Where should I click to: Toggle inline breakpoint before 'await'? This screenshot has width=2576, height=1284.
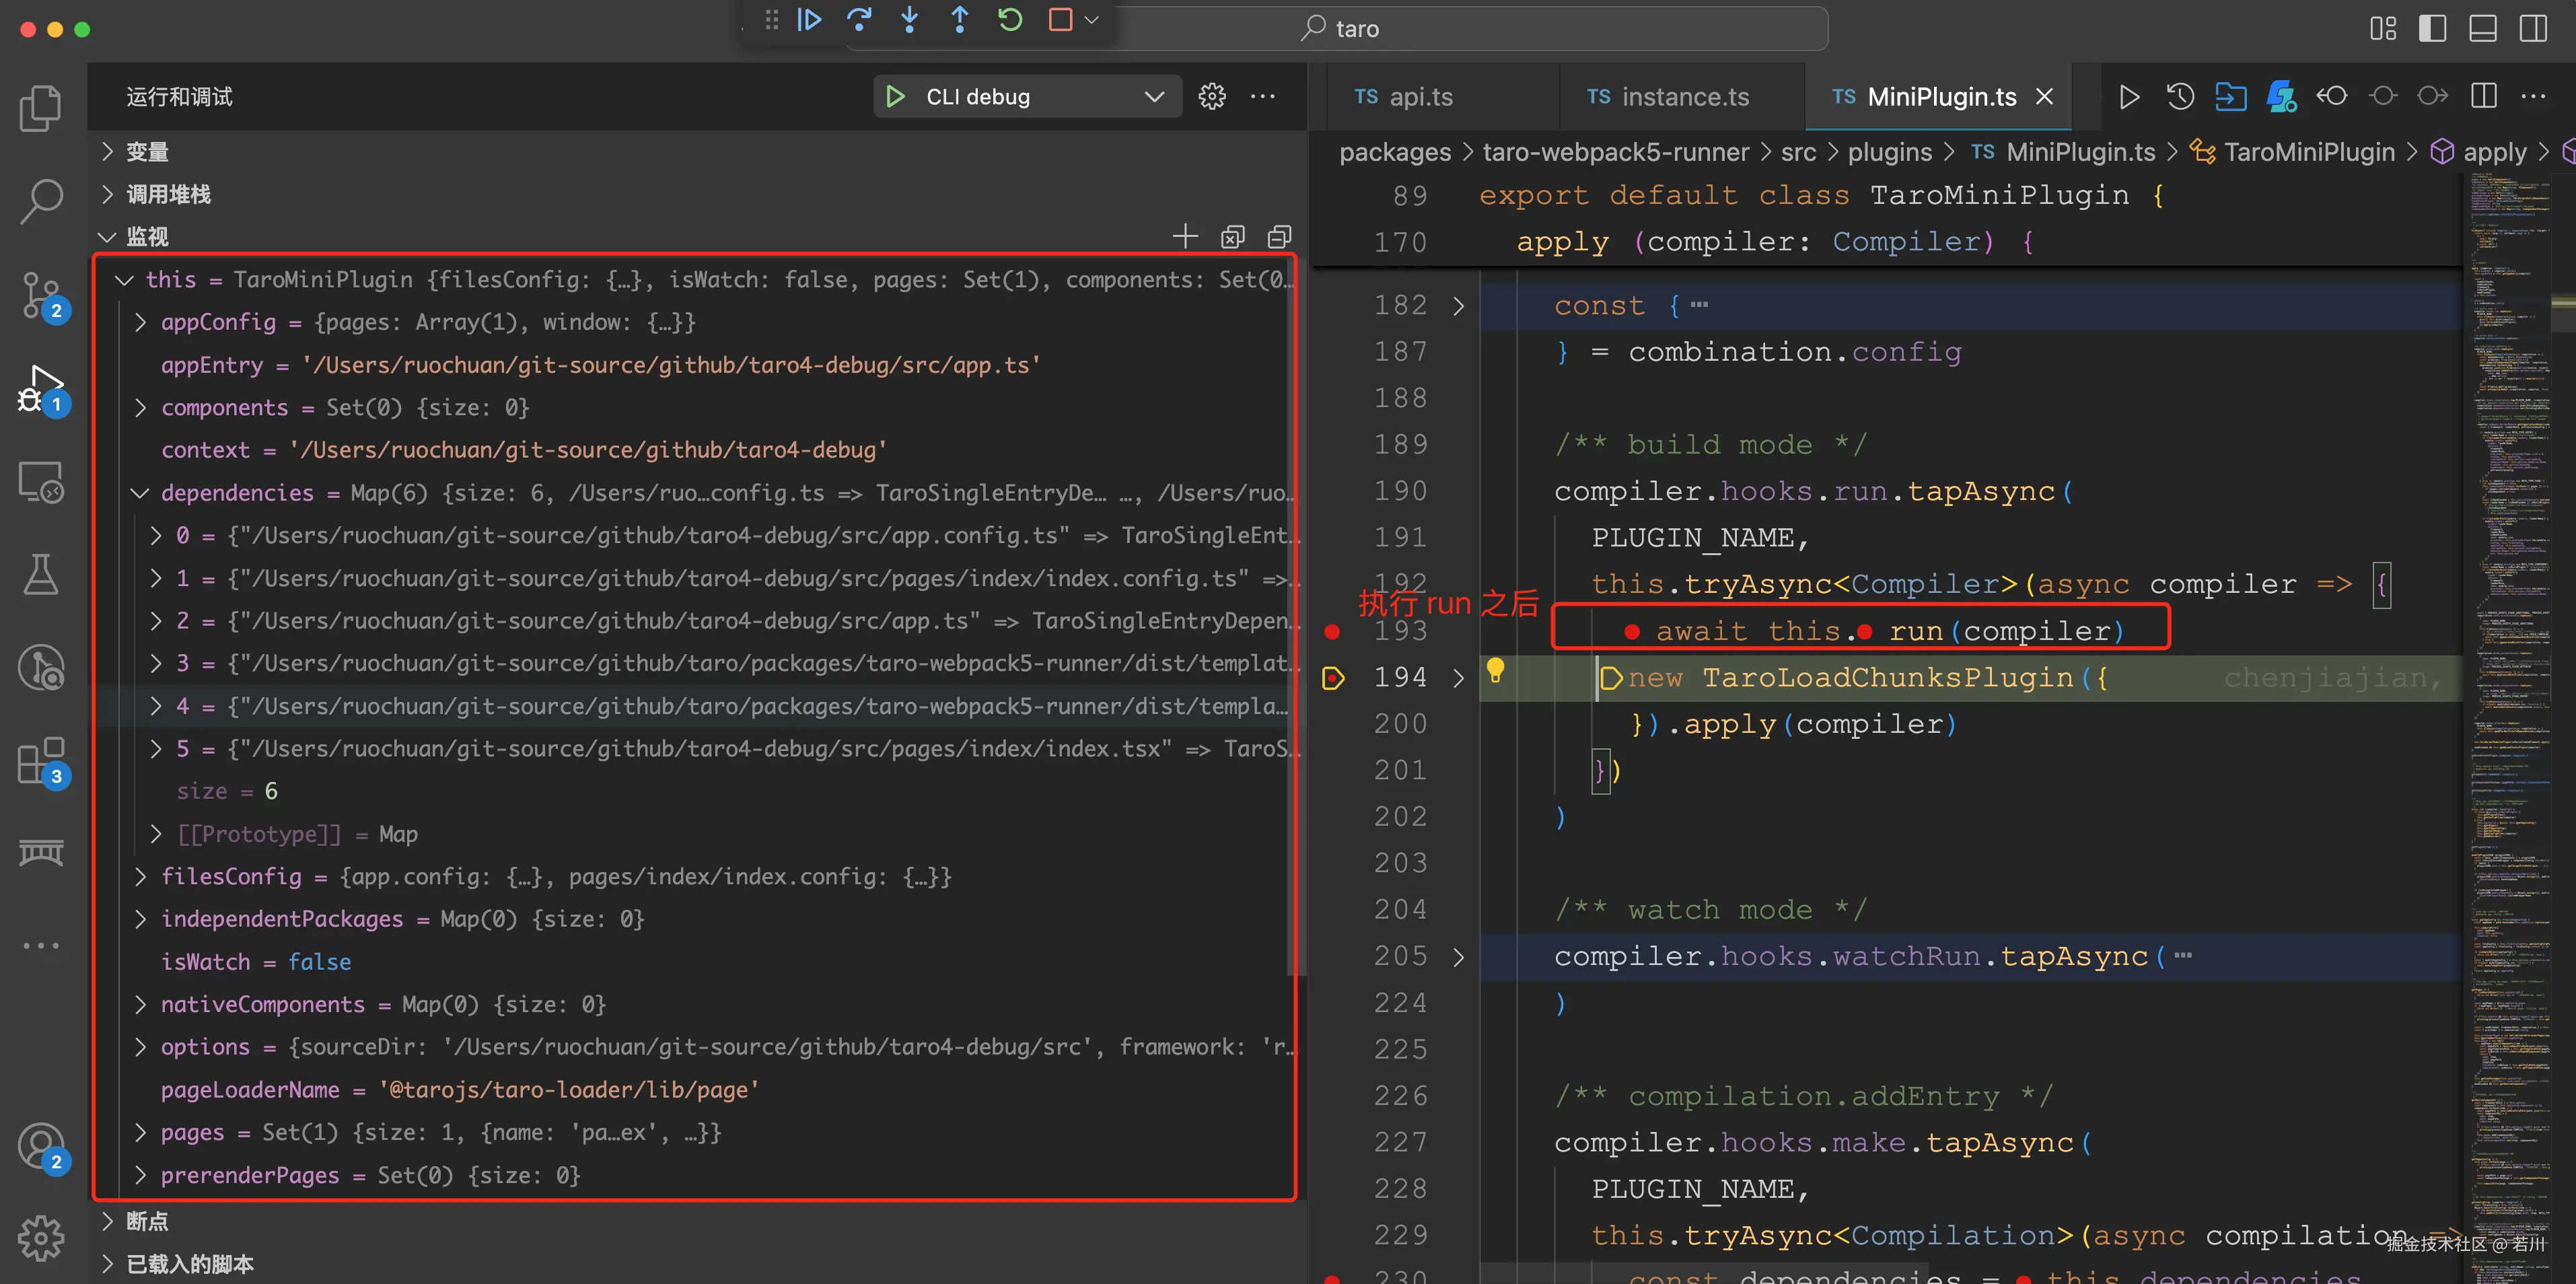point(1632,632)
